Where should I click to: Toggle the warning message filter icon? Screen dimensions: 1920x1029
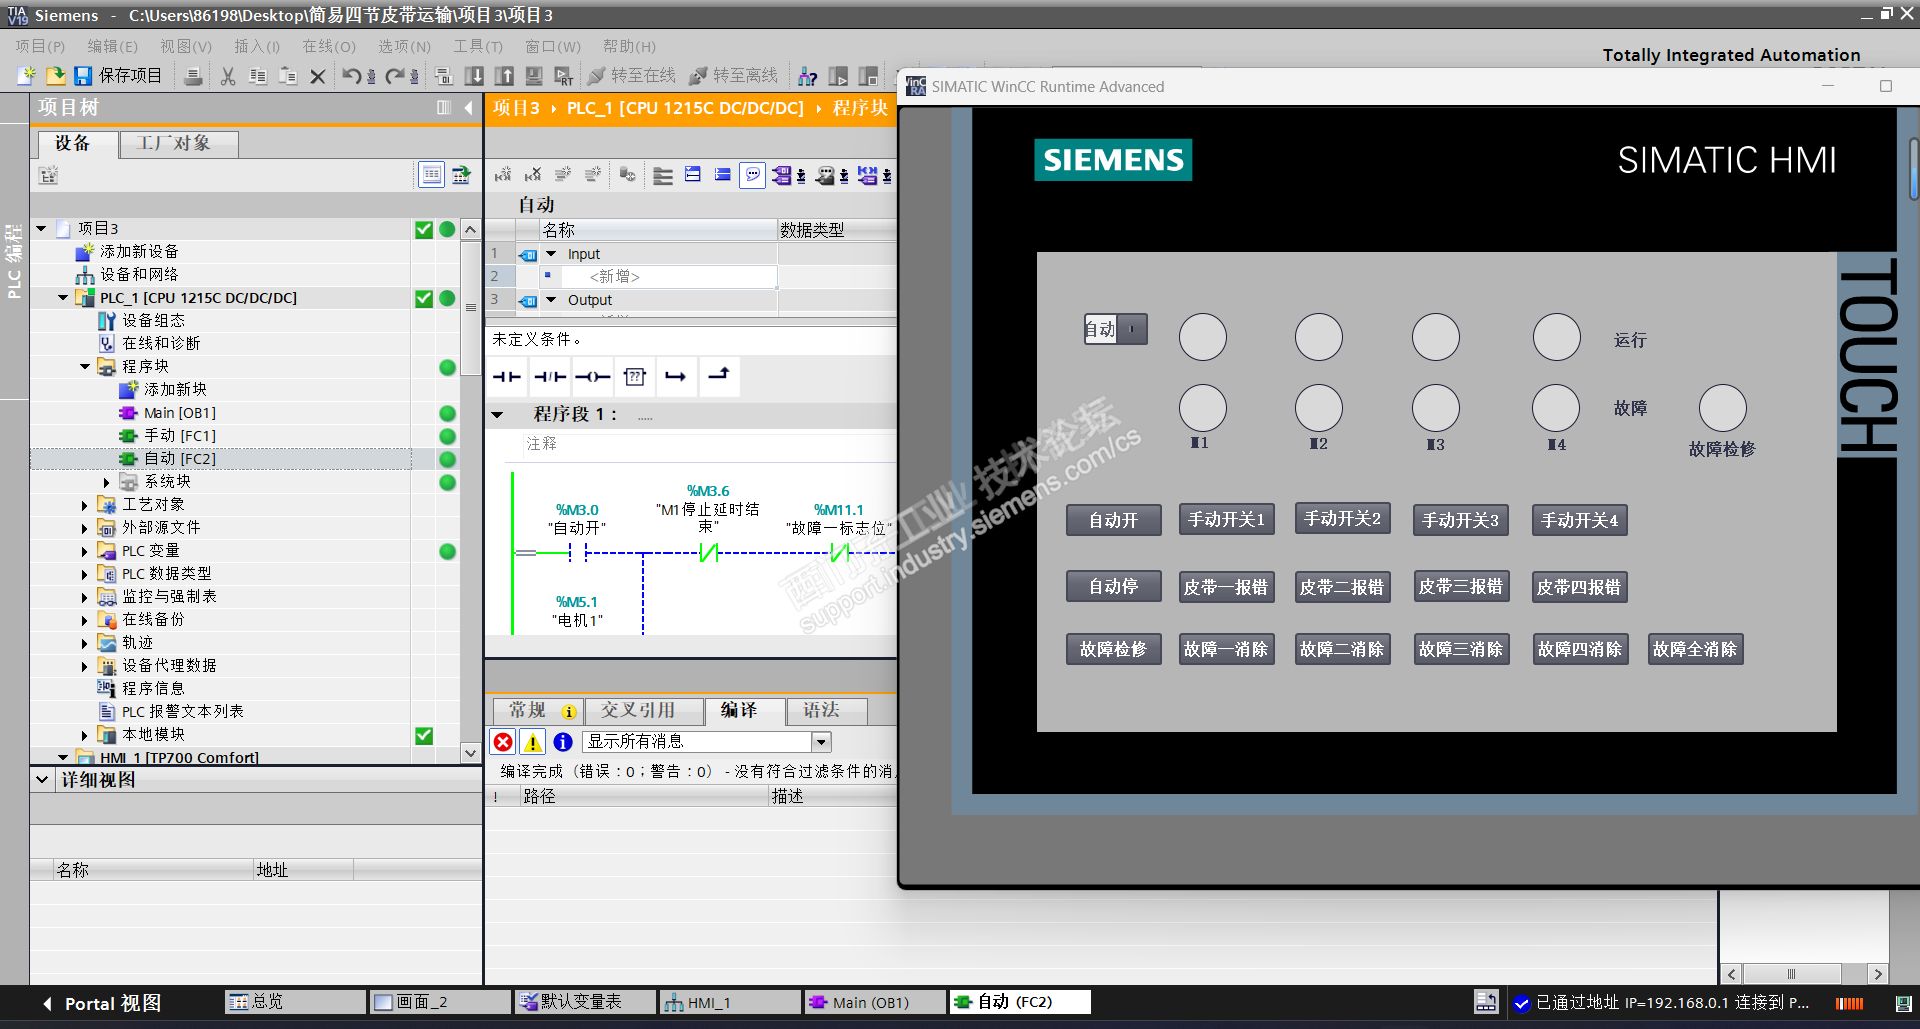tap(533, 742)
